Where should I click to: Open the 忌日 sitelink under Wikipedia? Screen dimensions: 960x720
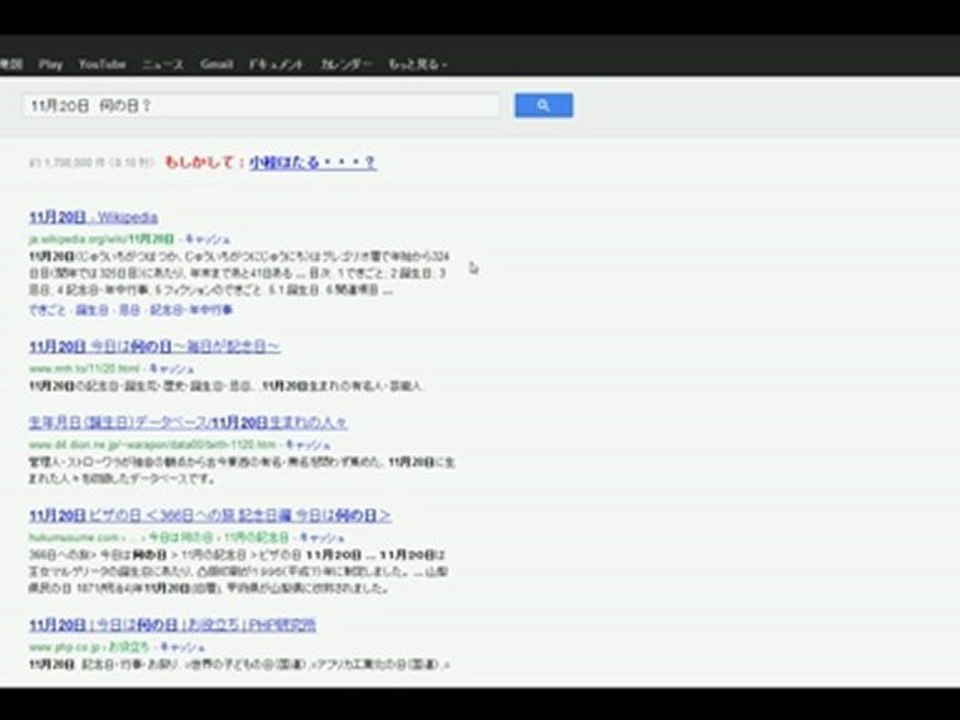(x=129, y=310)
